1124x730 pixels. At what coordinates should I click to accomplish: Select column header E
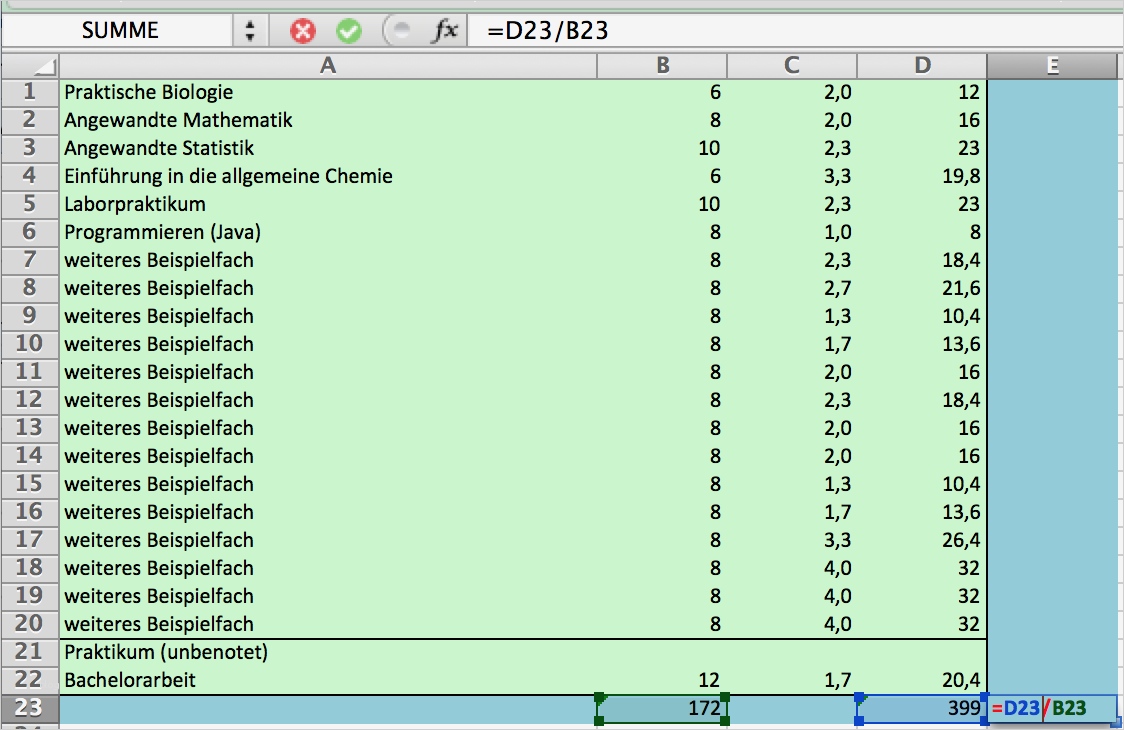click(x=1052, y=65)
